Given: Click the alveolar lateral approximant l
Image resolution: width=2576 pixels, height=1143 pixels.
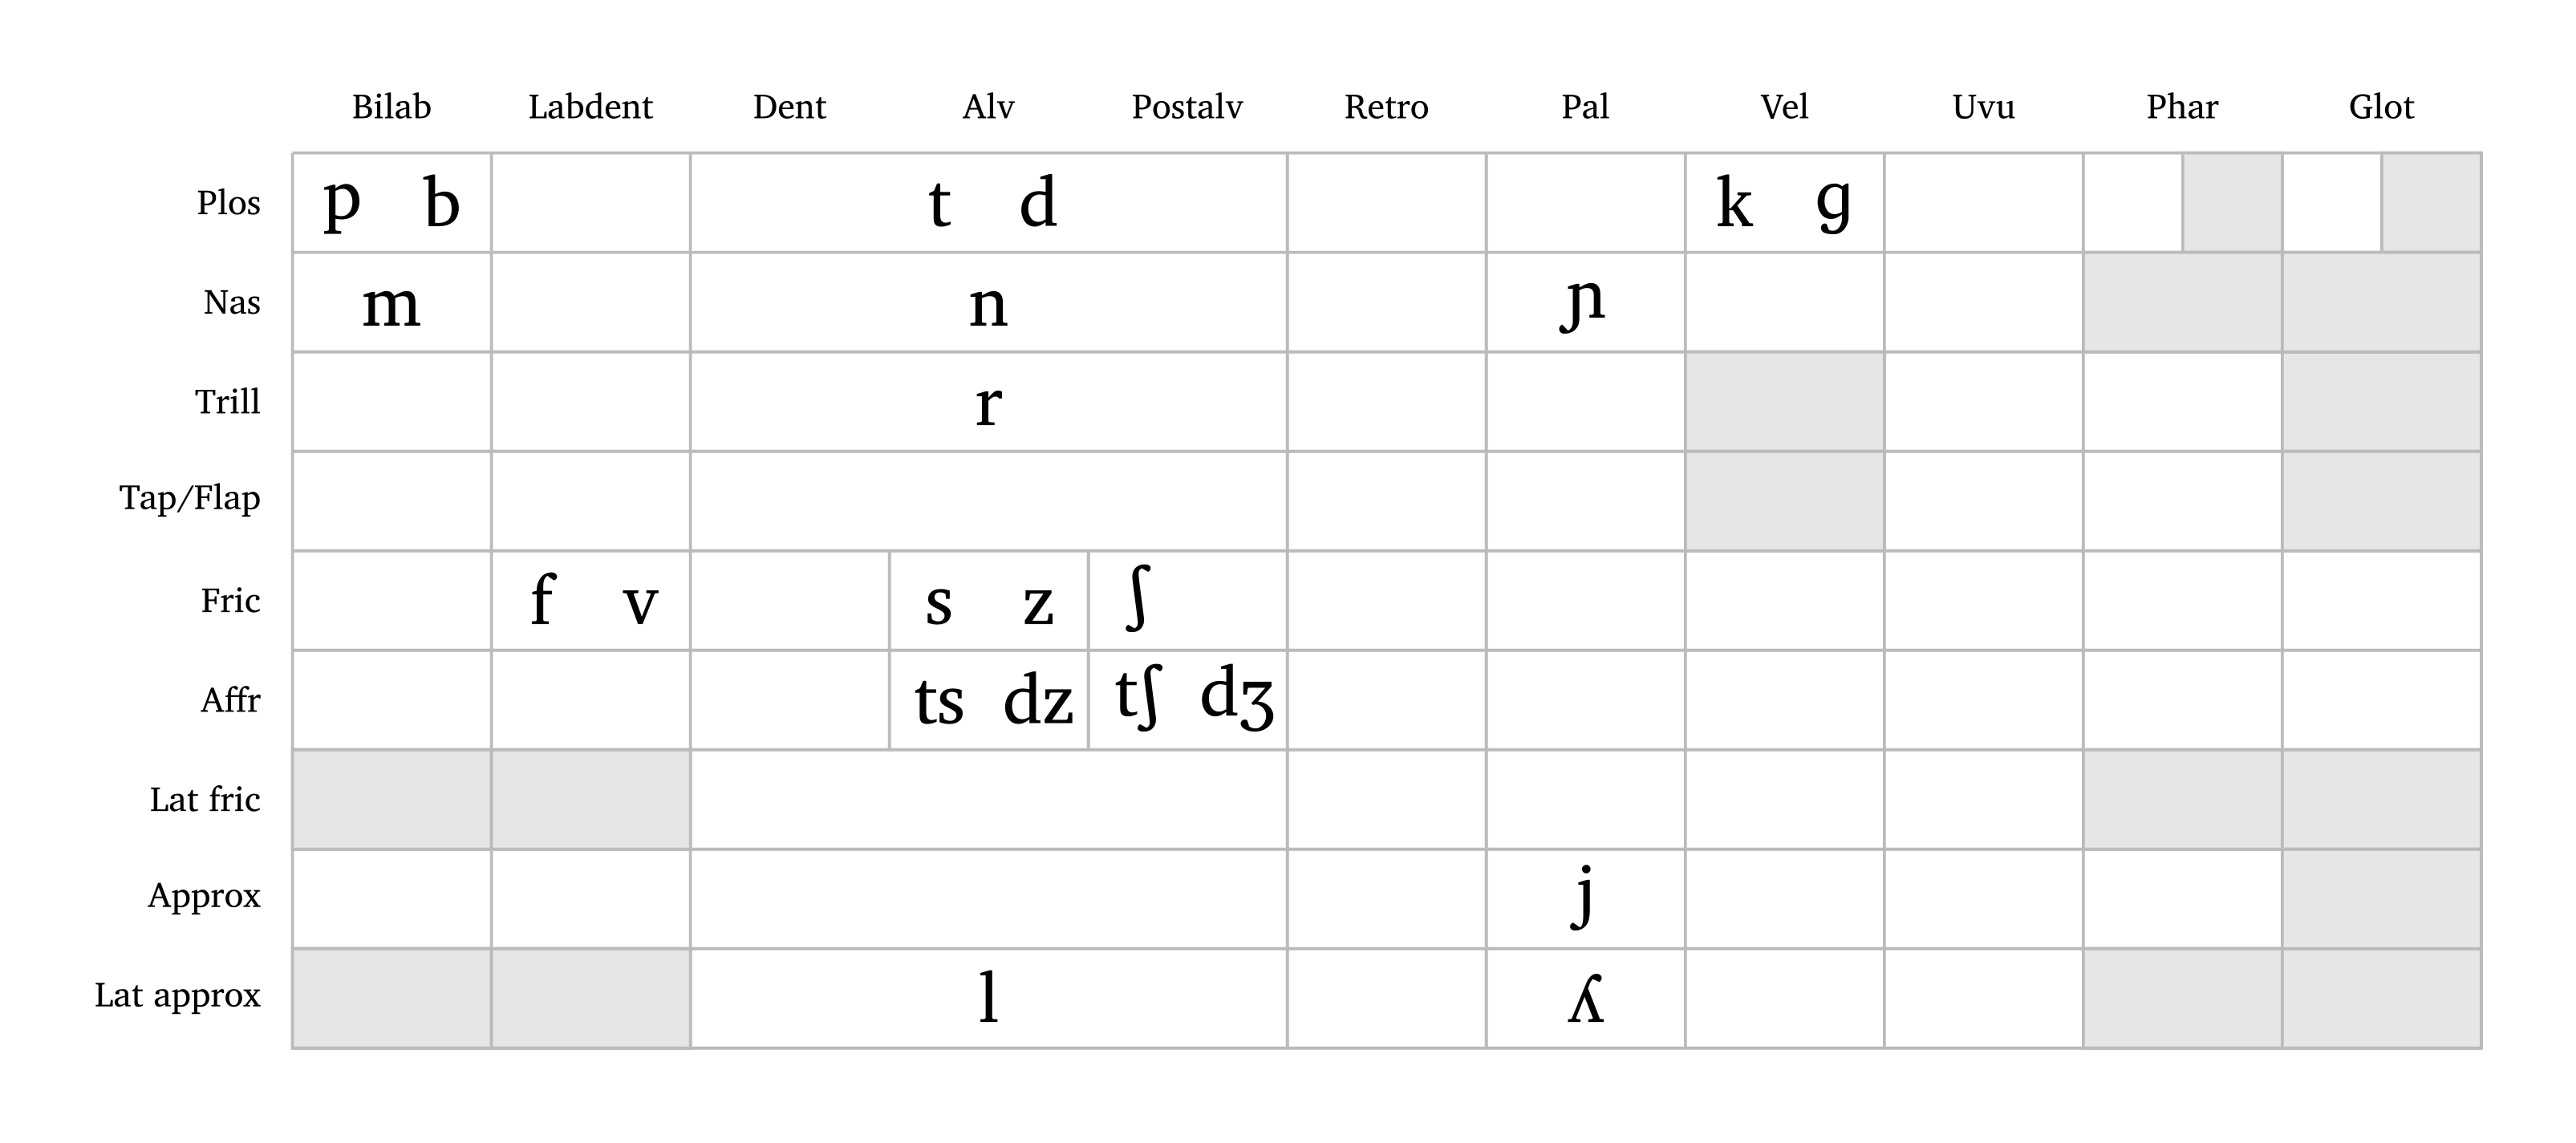Looking at the screenshot, I should pyautogui.click(x=988, y=997).
